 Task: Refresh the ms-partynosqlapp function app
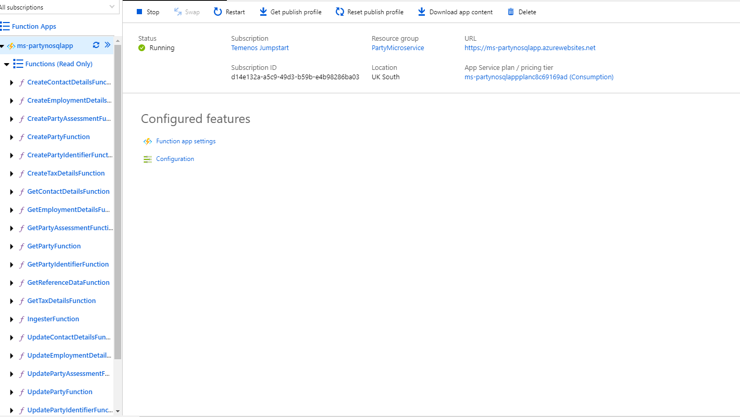coord(96,45)
